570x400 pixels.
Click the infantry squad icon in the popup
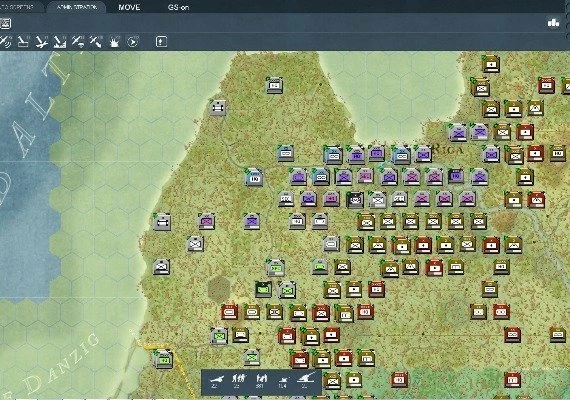(x=238, y=379)
